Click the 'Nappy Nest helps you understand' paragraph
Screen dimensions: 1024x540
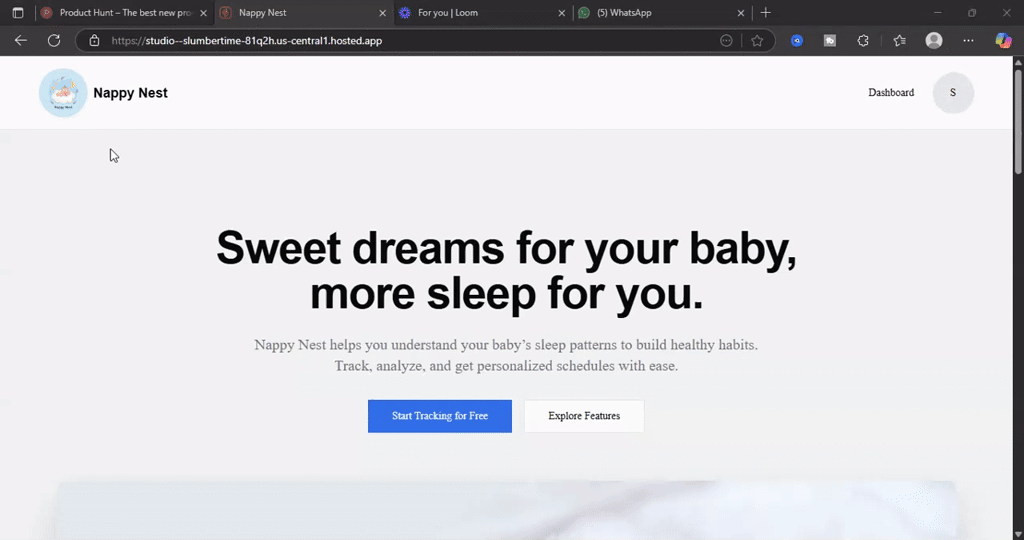pos(506,355)
